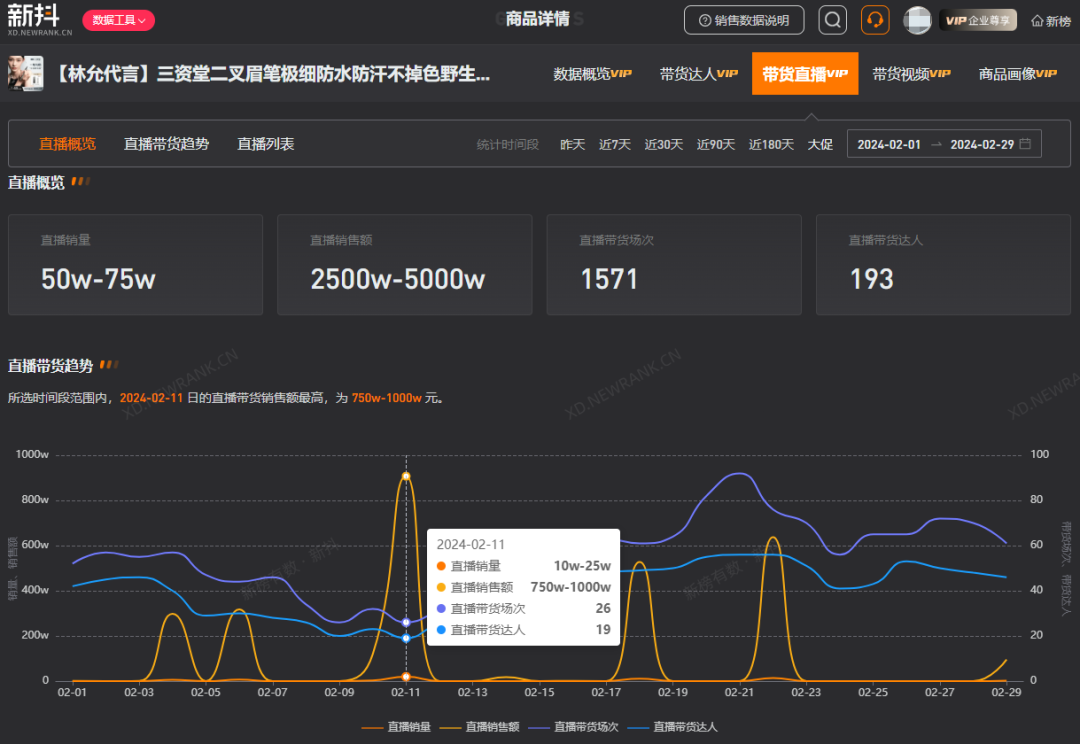
Task: Choose 昨天 time range
Action: pos(572,145)
